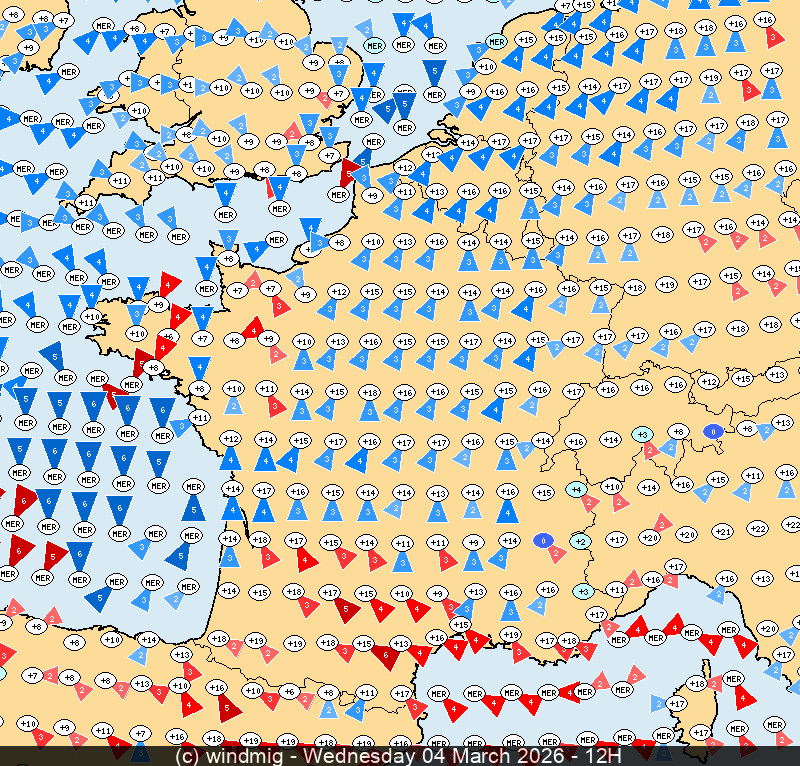800x766 pixels.
Task: Click the +18 temperature label on Corsica
Action: (x=698, y=684)
